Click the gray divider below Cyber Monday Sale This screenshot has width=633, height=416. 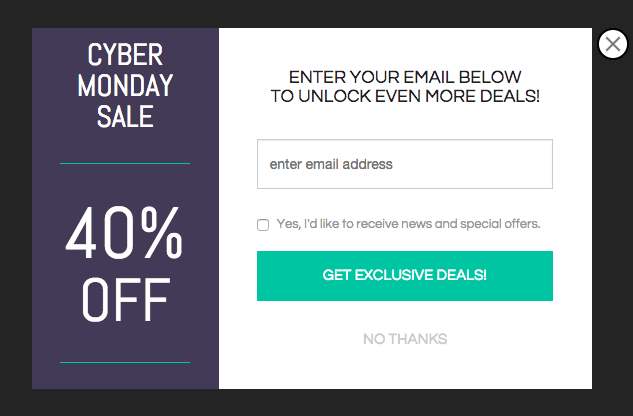pyautogui.click(x=125, y=162)
